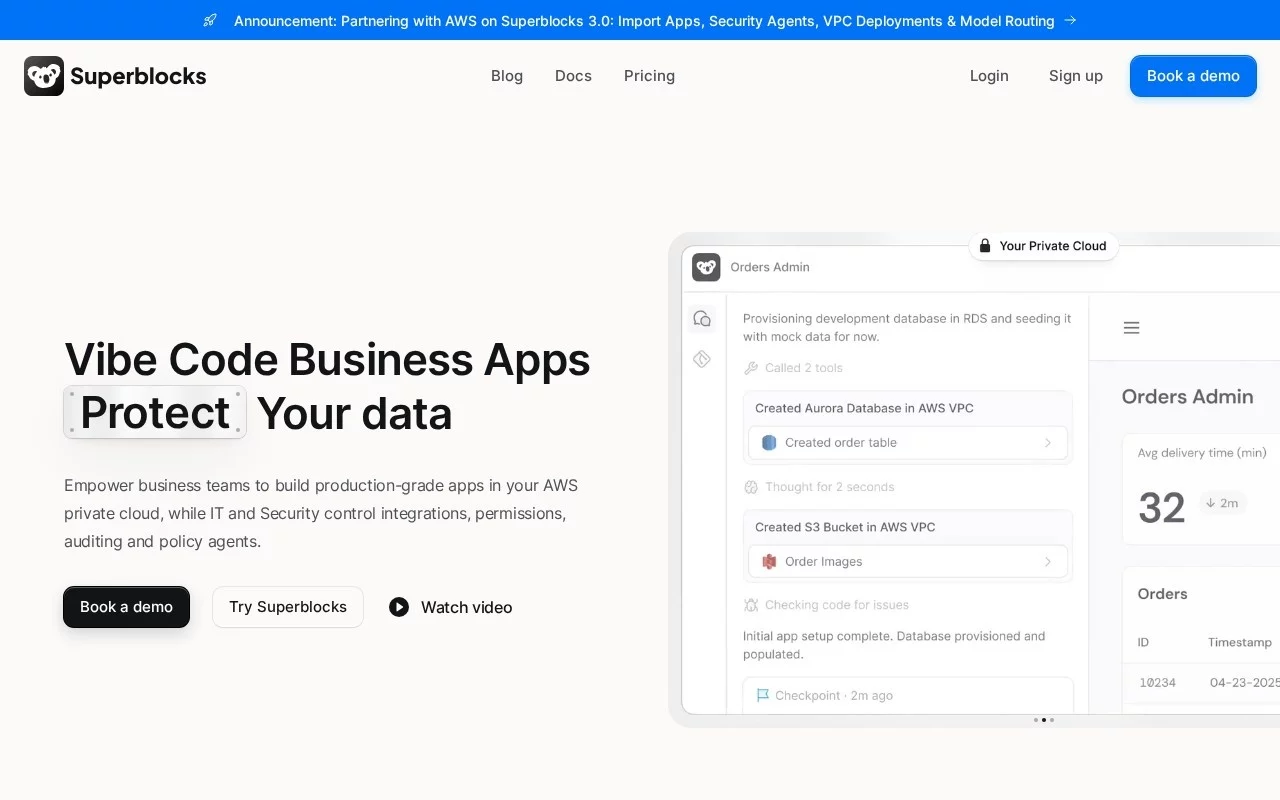Viewport: 1280px width, 800px height.
Task: Click the blue Book a demo button
Action: tap(1193, 76)
